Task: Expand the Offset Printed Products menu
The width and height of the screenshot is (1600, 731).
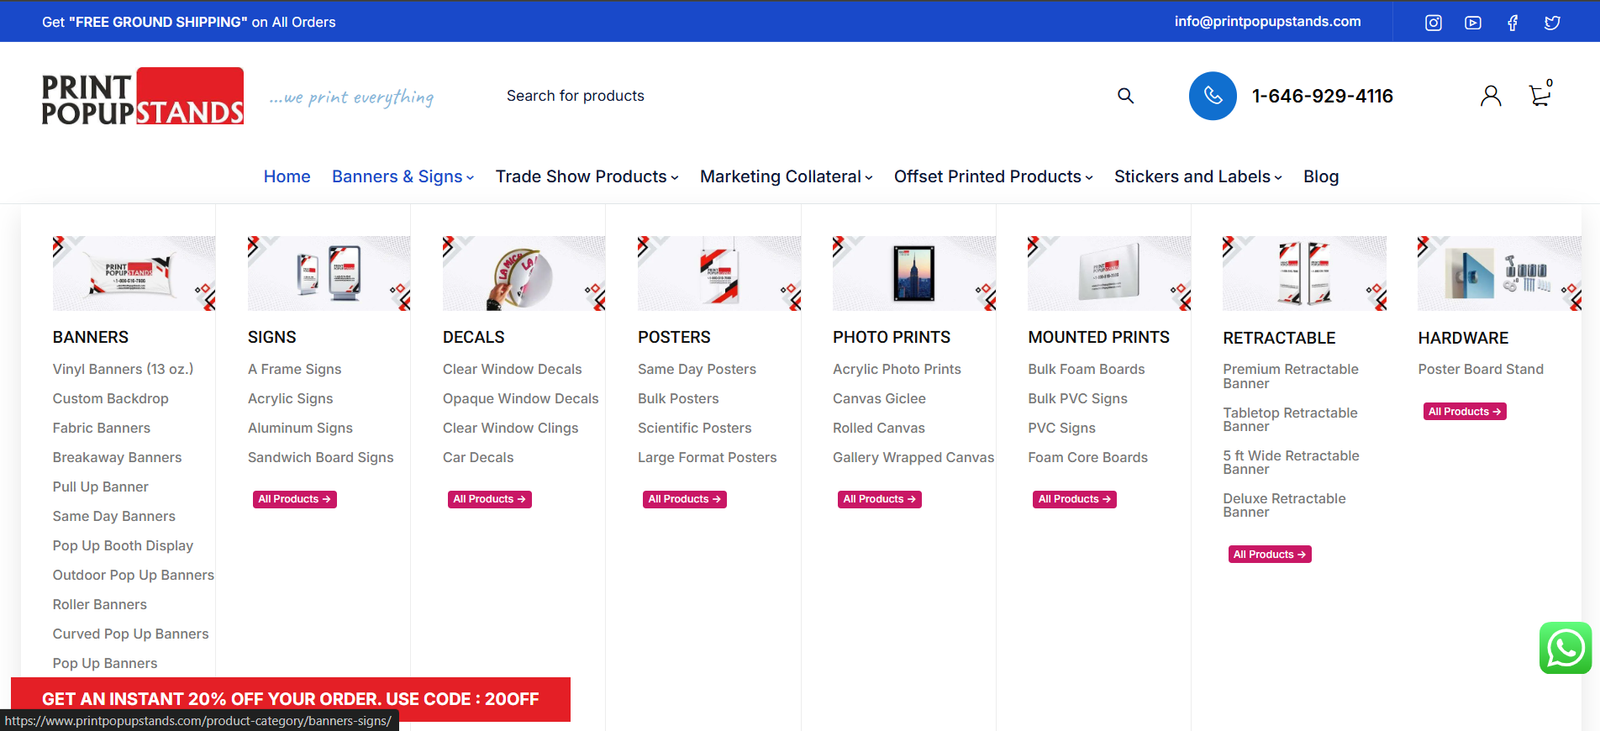Action: [x=993, y=177]
